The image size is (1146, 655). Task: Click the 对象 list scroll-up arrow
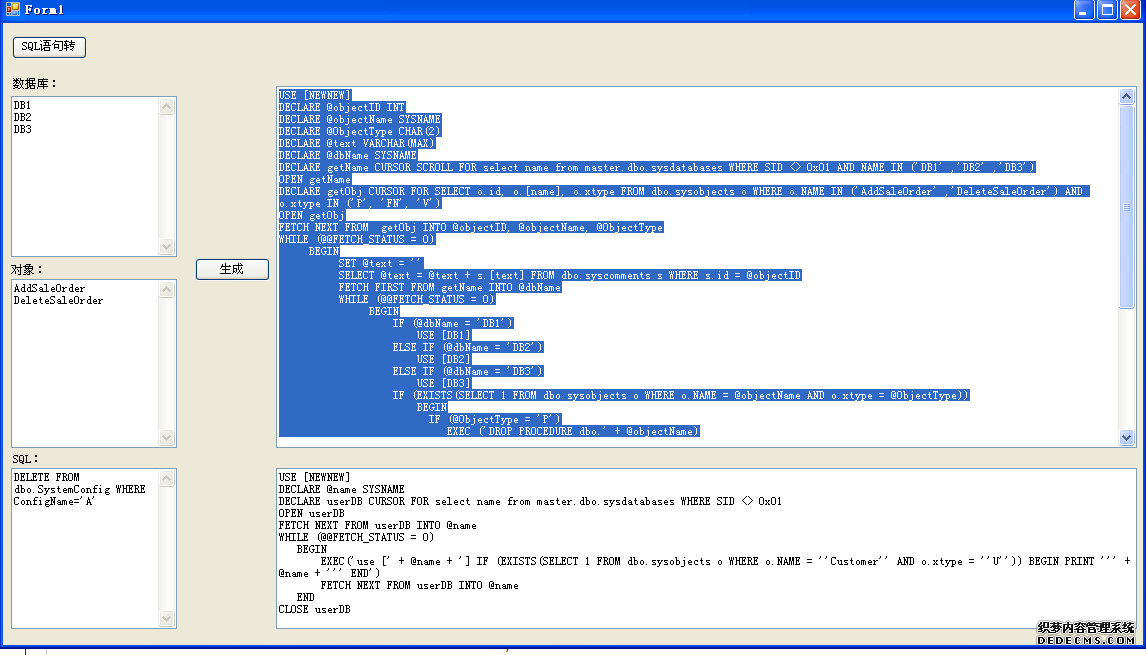167,289
